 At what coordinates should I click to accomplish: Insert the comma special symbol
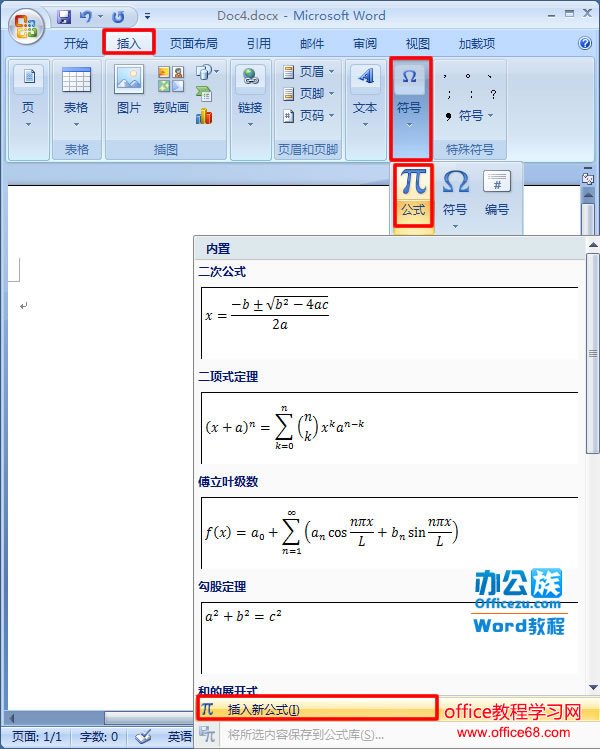445,75
